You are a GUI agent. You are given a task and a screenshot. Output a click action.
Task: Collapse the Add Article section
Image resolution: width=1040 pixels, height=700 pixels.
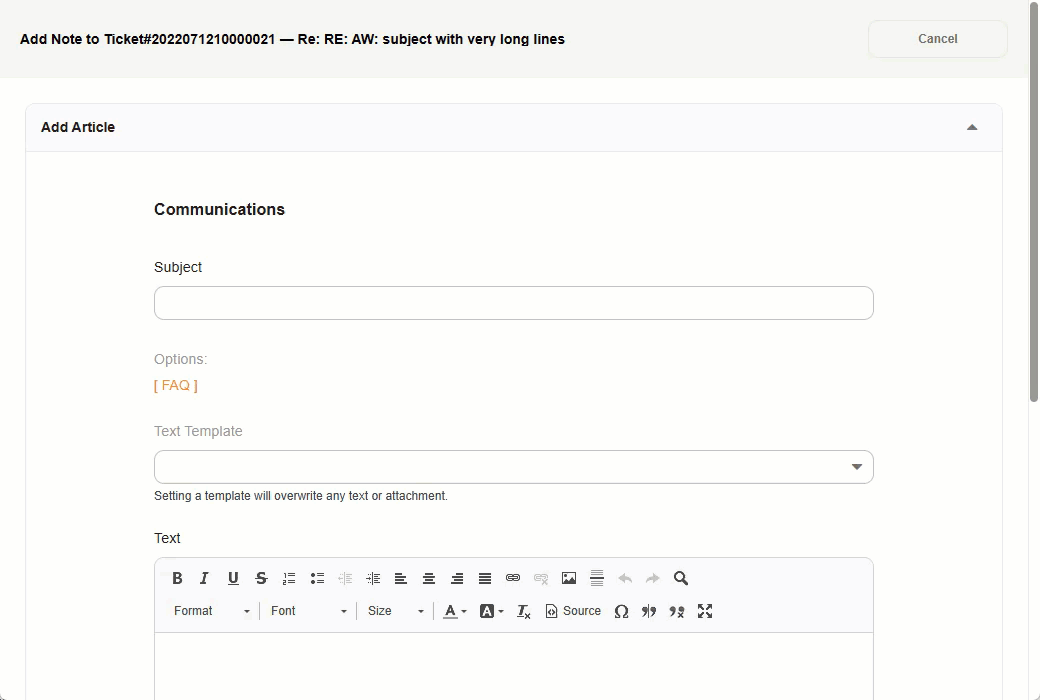coord(971,127)
